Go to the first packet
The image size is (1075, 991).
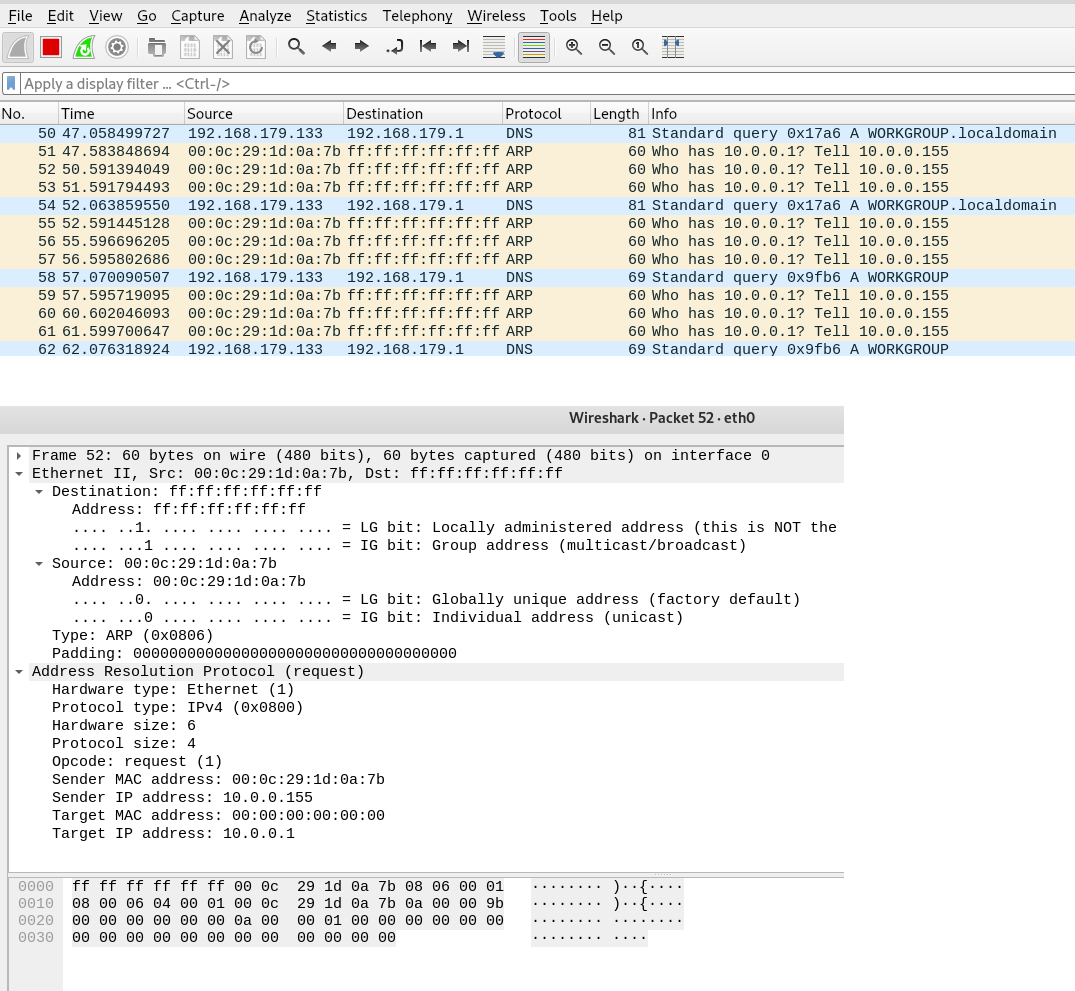pos(428,47)
